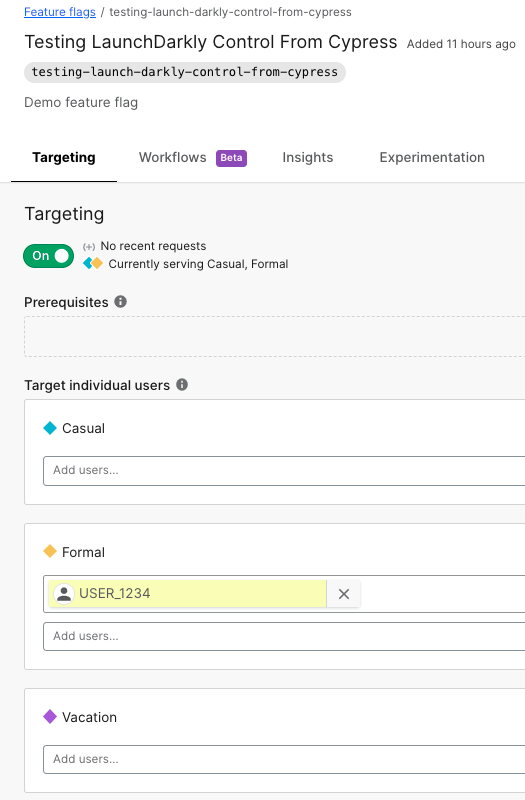Open the Targeting tab
525x800 pixels.
(x=64, y=158)
